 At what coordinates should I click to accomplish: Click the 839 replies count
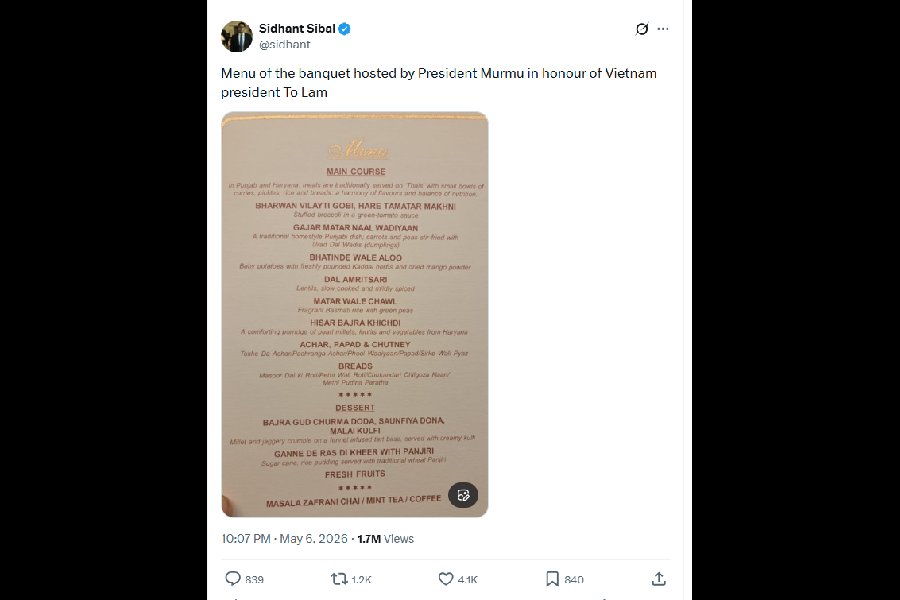coord(254,580)
